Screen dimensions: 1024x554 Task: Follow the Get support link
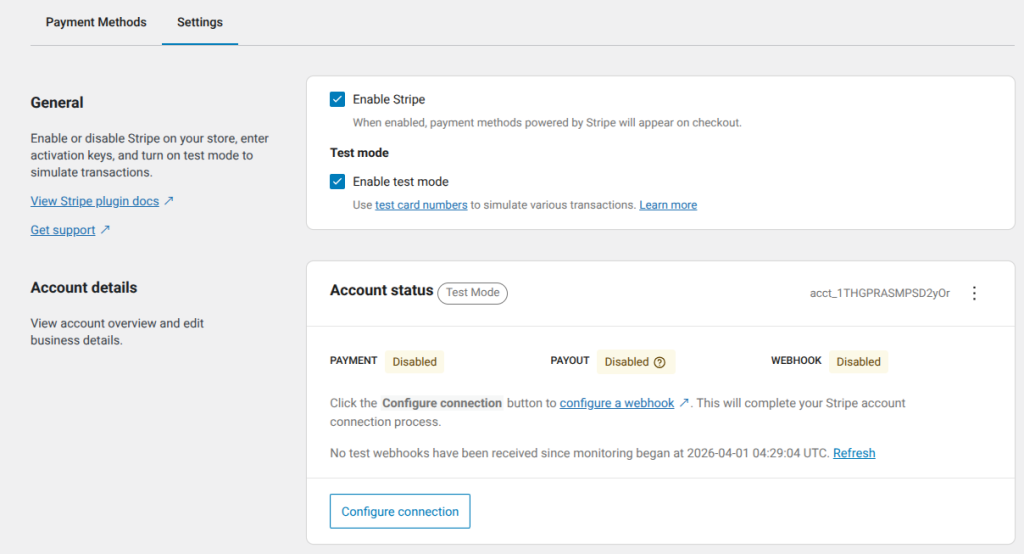point(63,230)
